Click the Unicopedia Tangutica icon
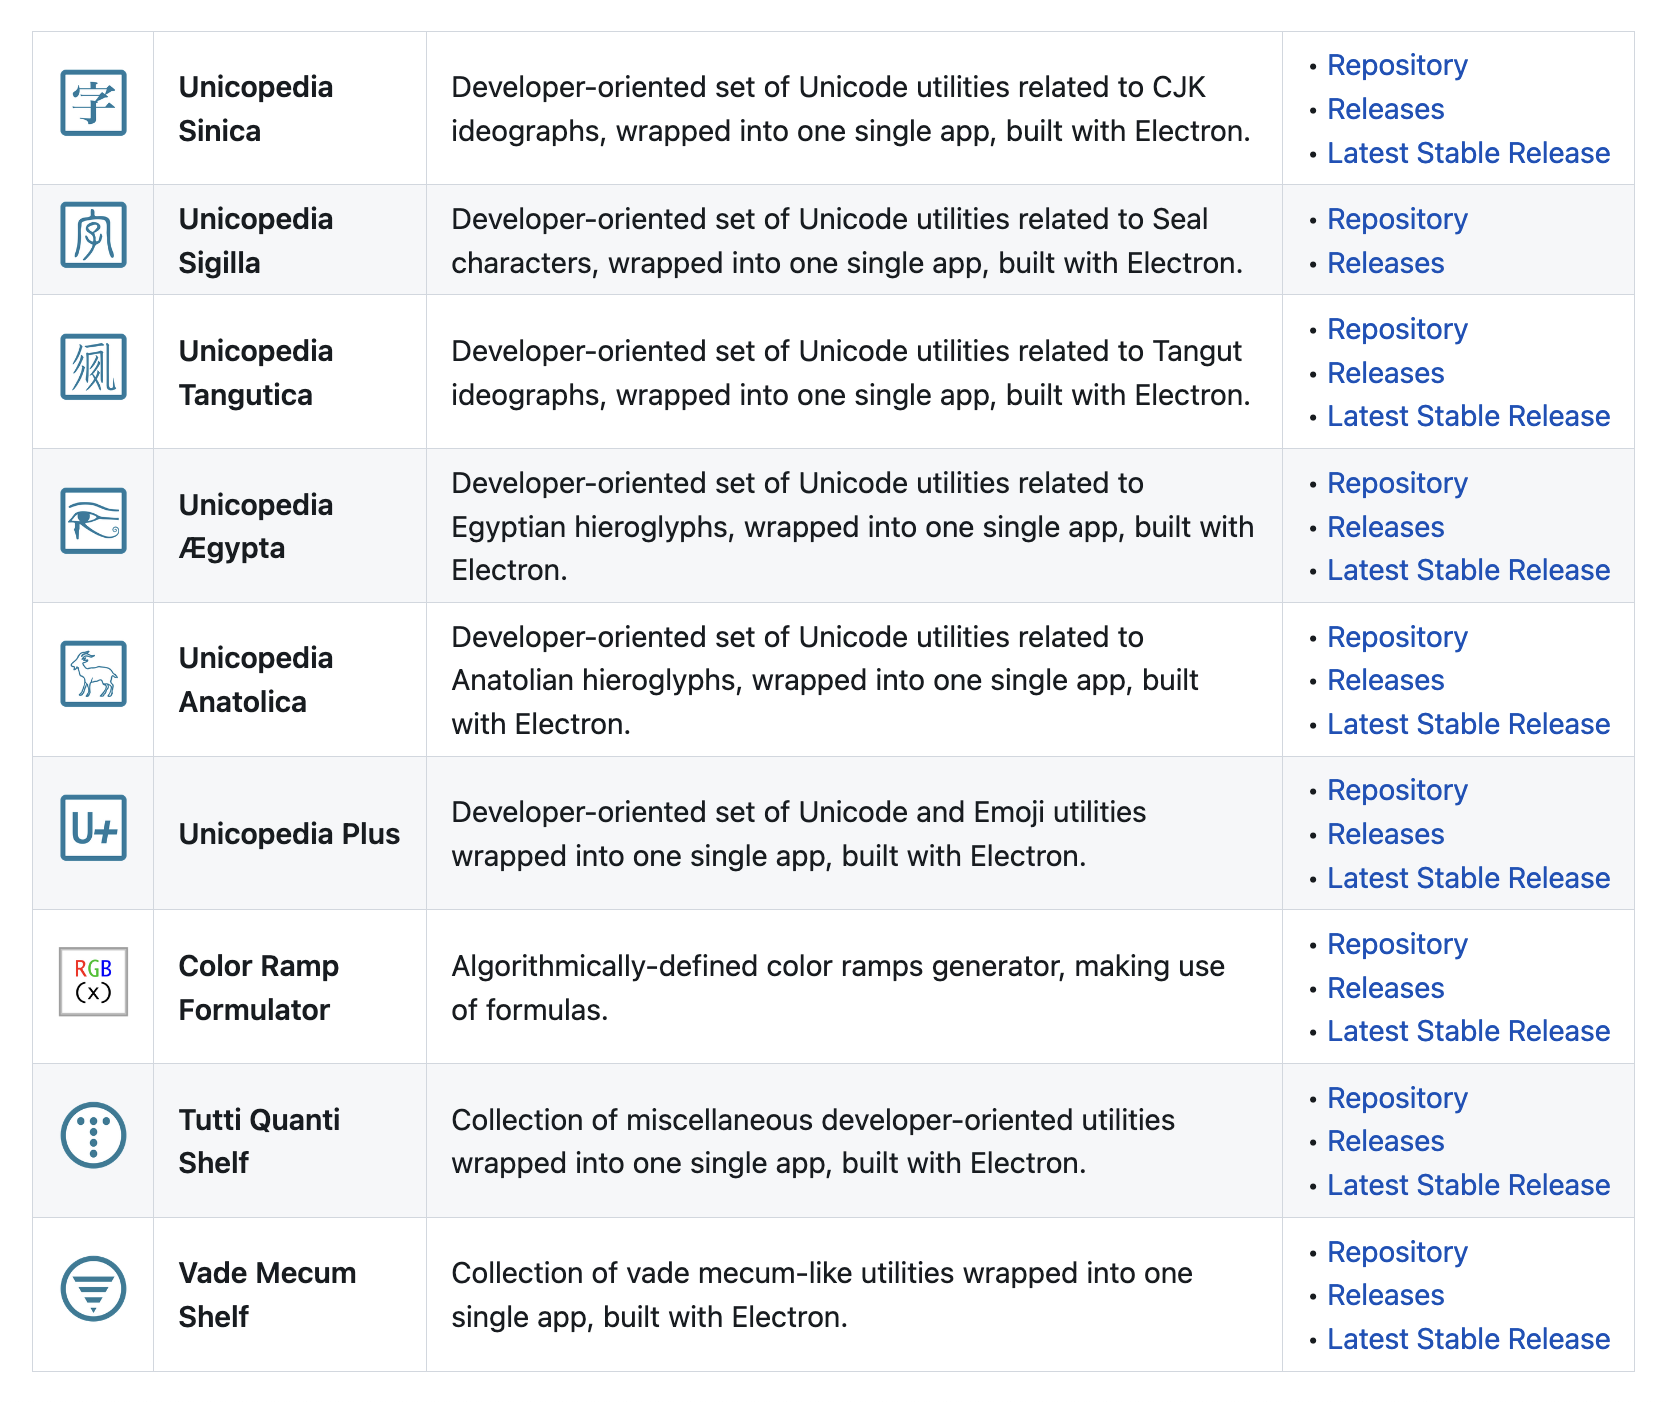Screen dimensions: 1670x1402 (93, 367)
